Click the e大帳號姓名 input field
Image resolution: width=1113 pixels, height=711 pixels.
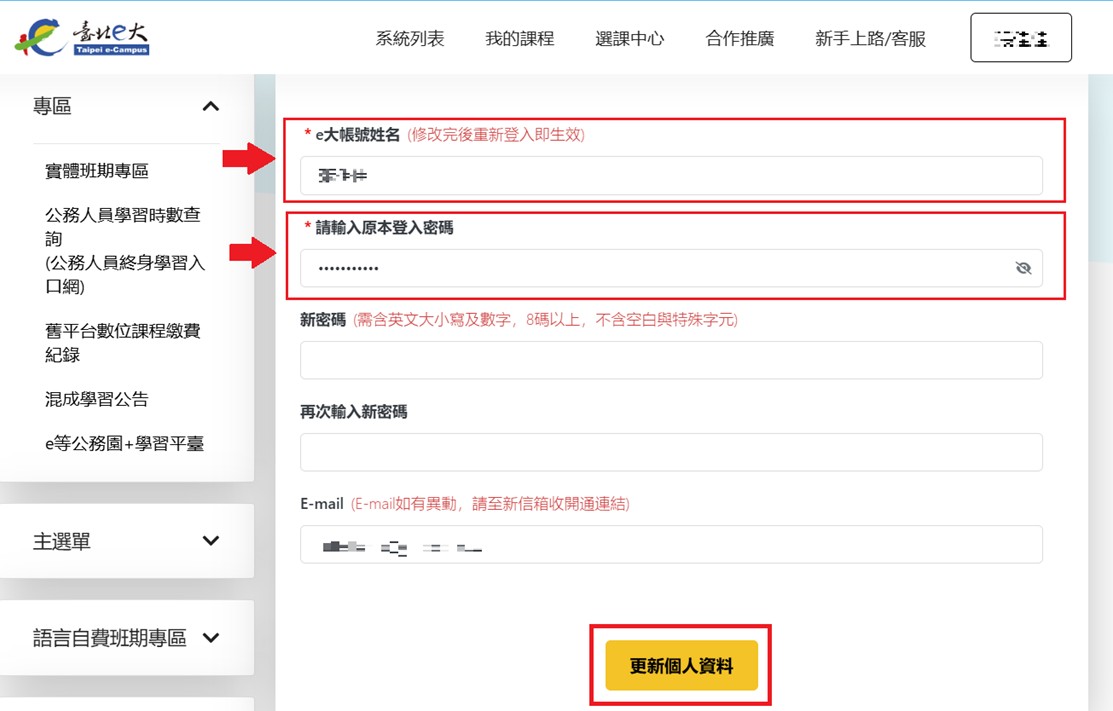point(670,176)
